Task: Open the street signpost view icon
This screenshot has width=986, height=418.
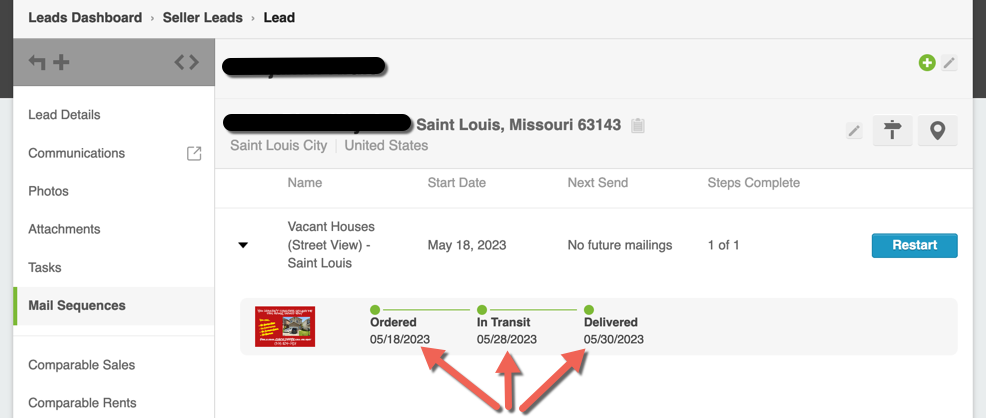Action: click(x=892, y=131)
